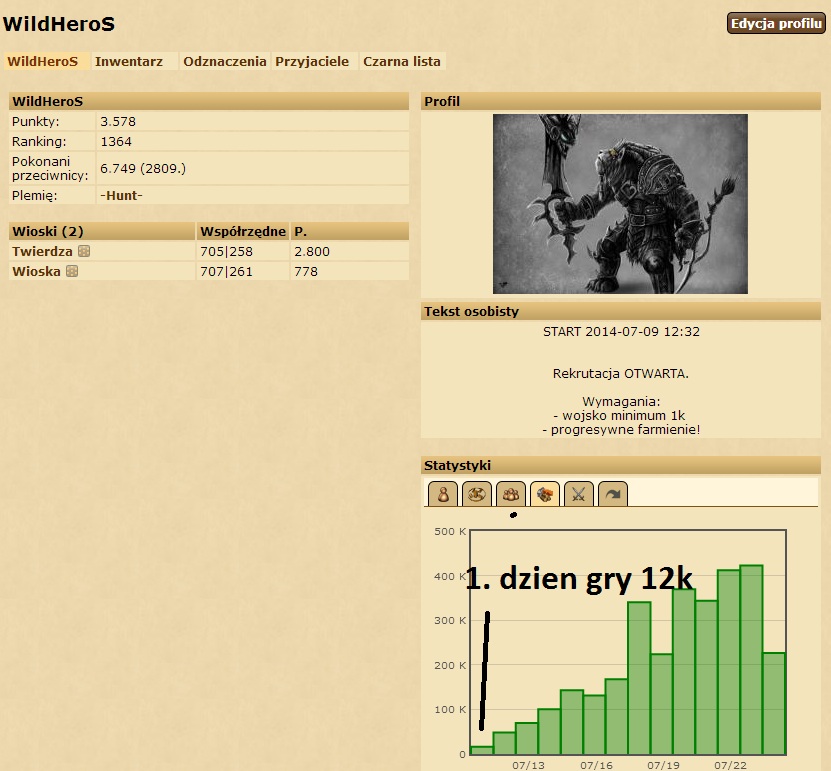Click the Punkty: label
This screenshot has height=771, width=831.
point(36,121)
